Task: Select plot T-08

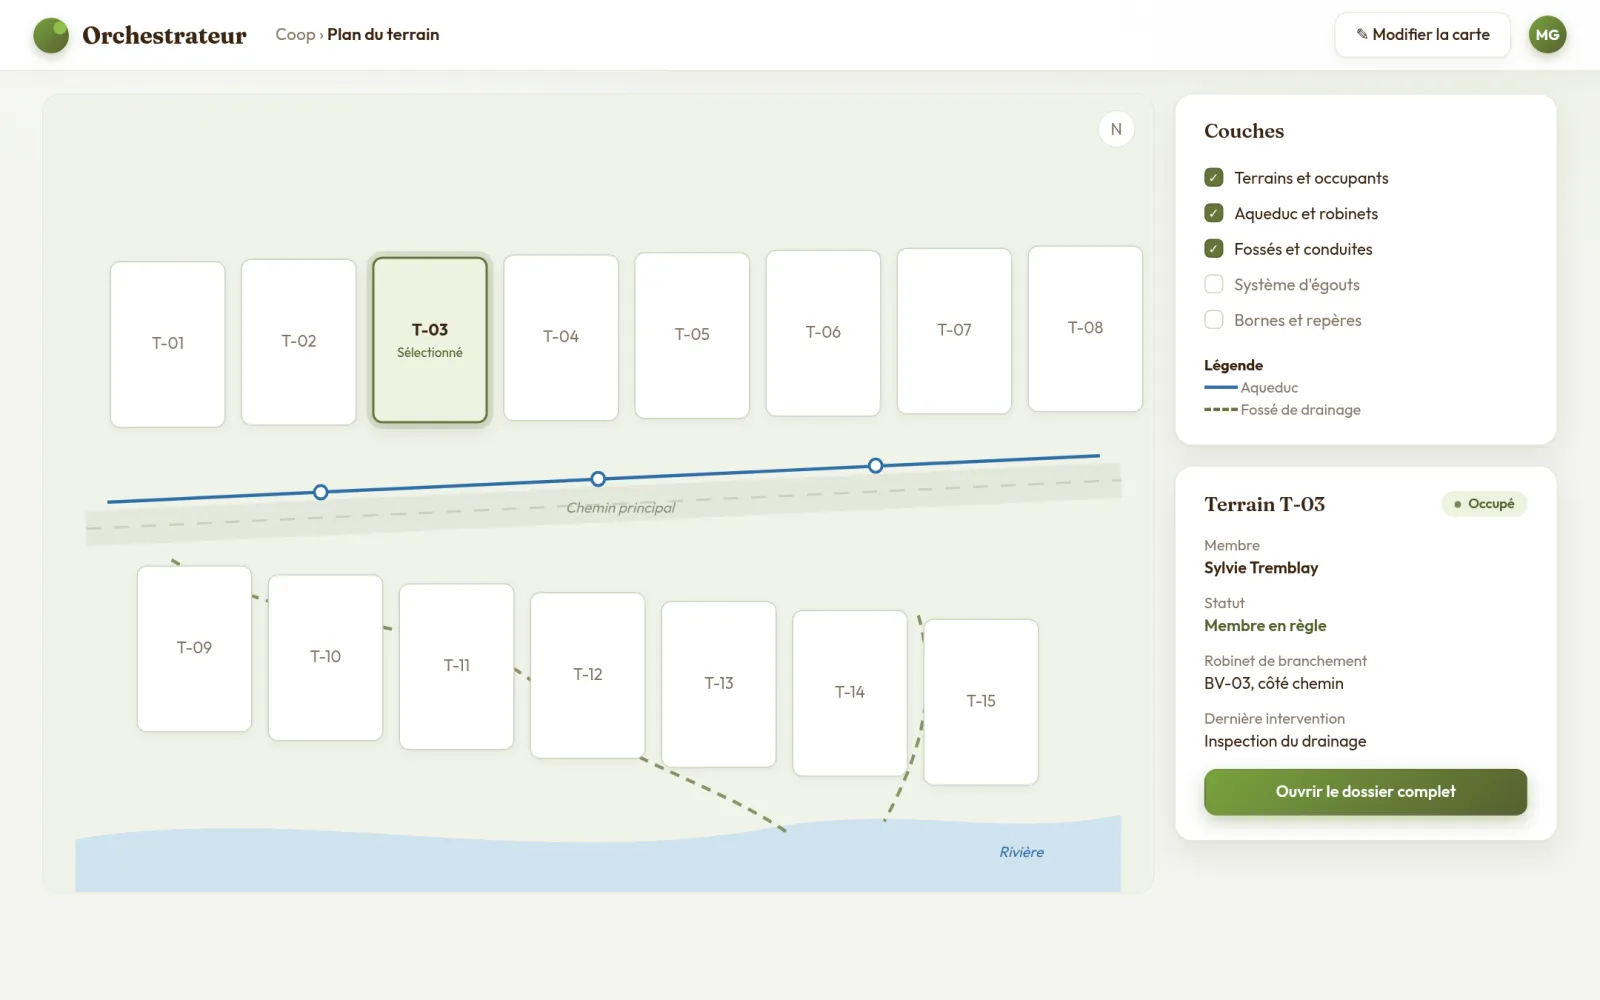Action: [x=1085, y=329]
